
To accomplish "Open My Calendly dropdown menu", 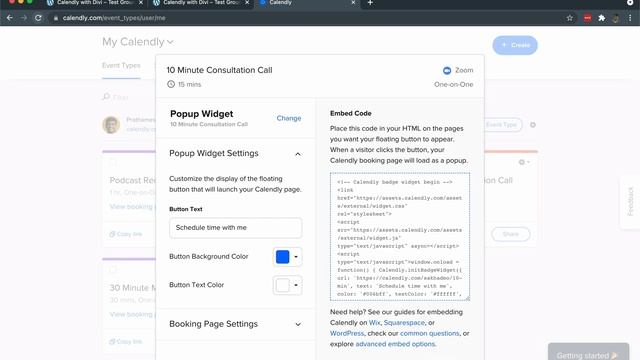I will (x=138, y=42).
